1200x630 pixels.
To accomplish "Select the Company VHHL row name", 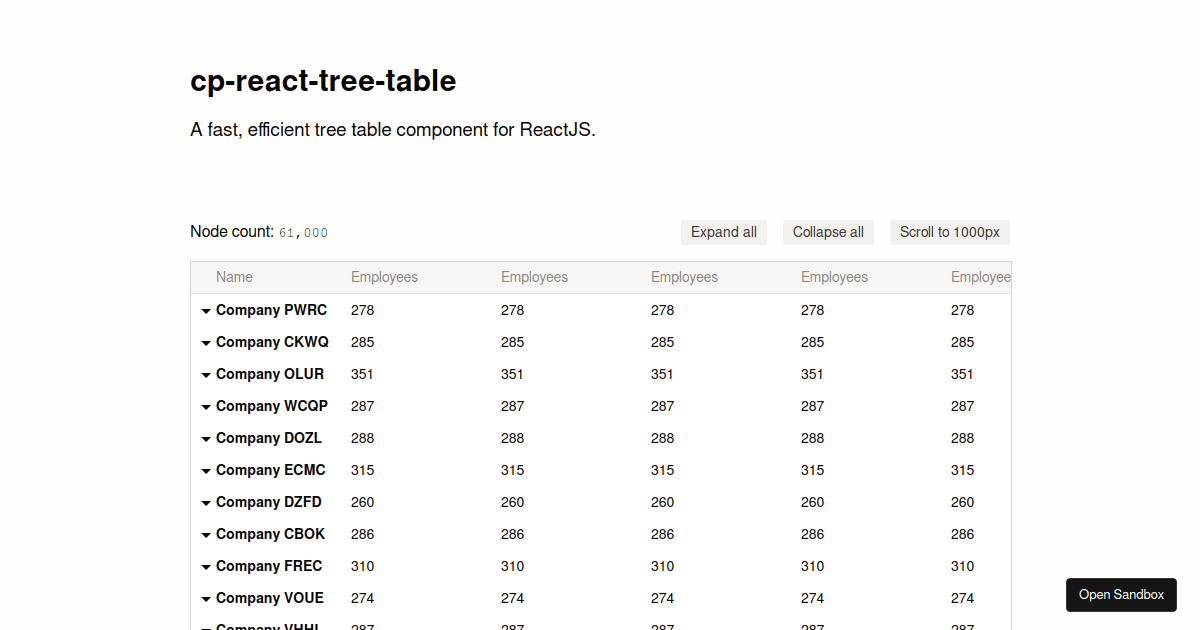I will point(270,626).
